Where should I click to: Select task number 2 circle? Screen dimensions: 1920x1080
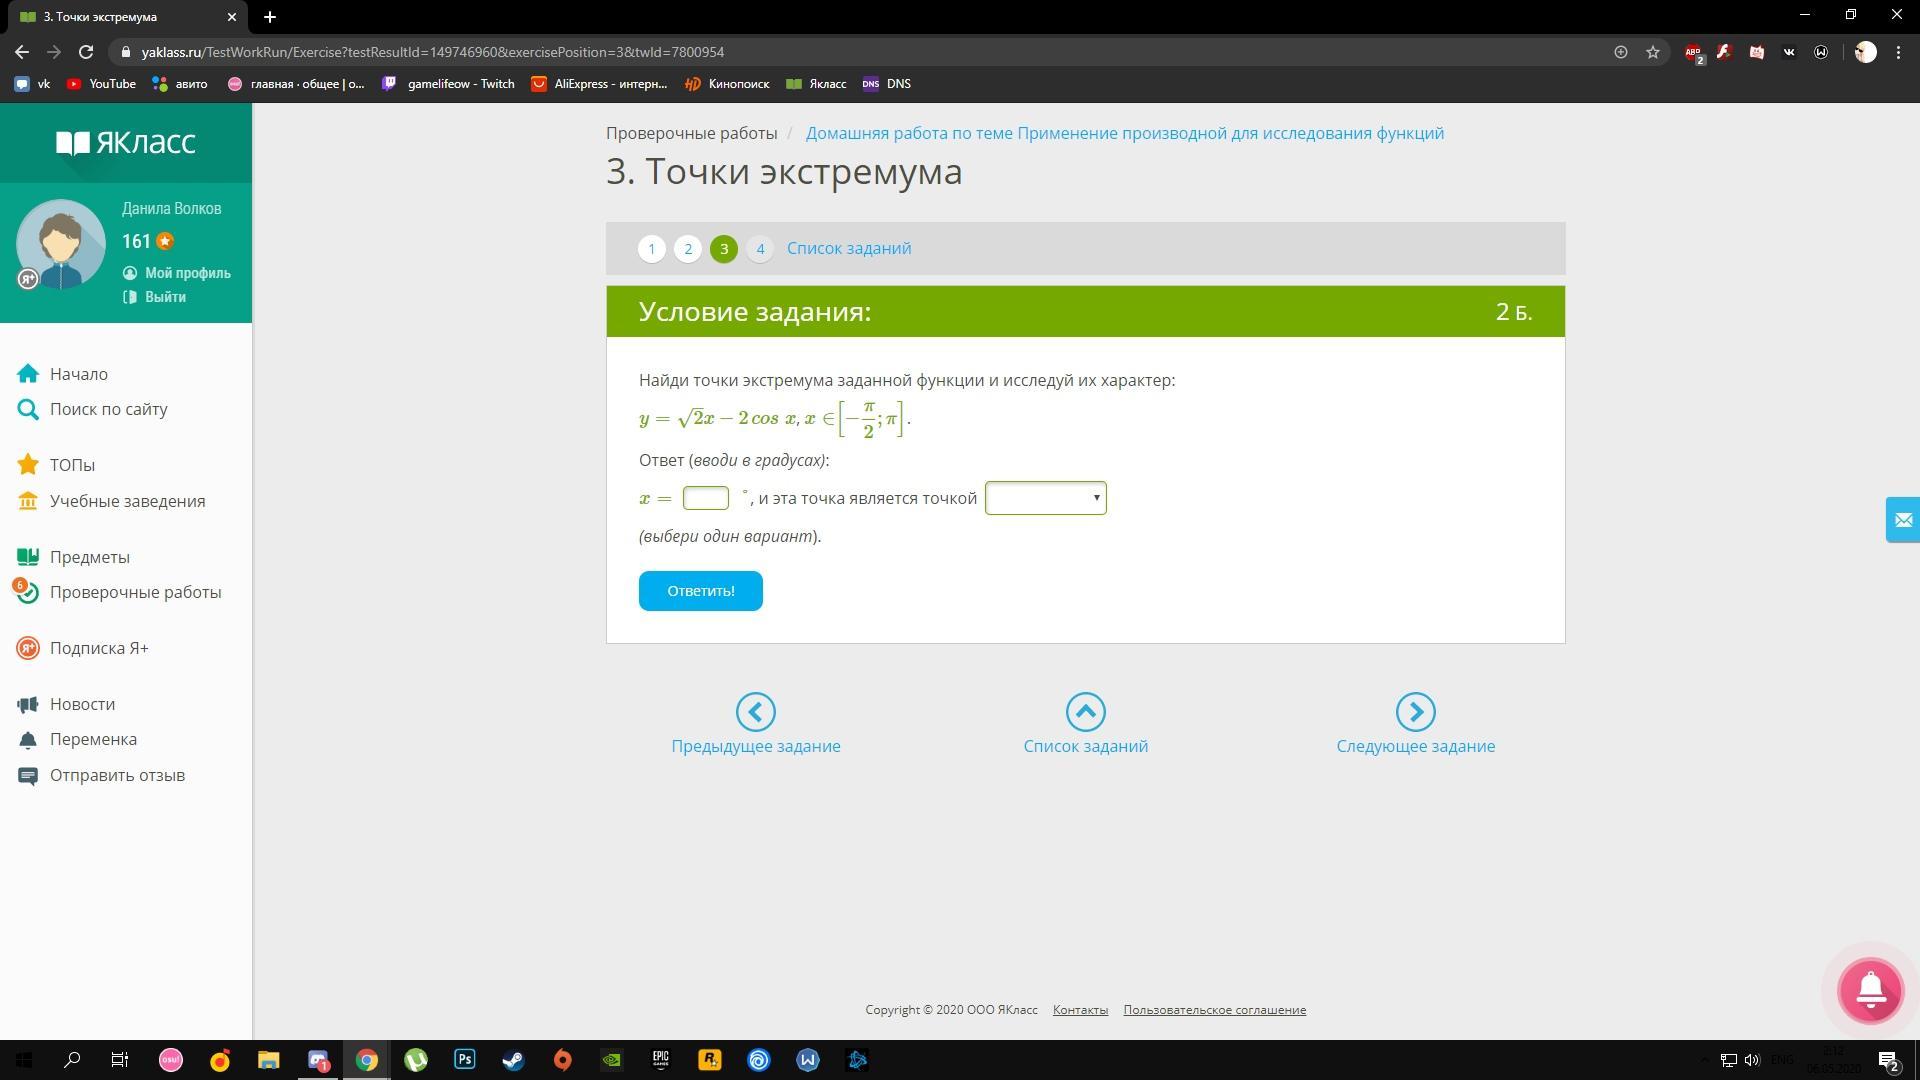tap(688, 249)
